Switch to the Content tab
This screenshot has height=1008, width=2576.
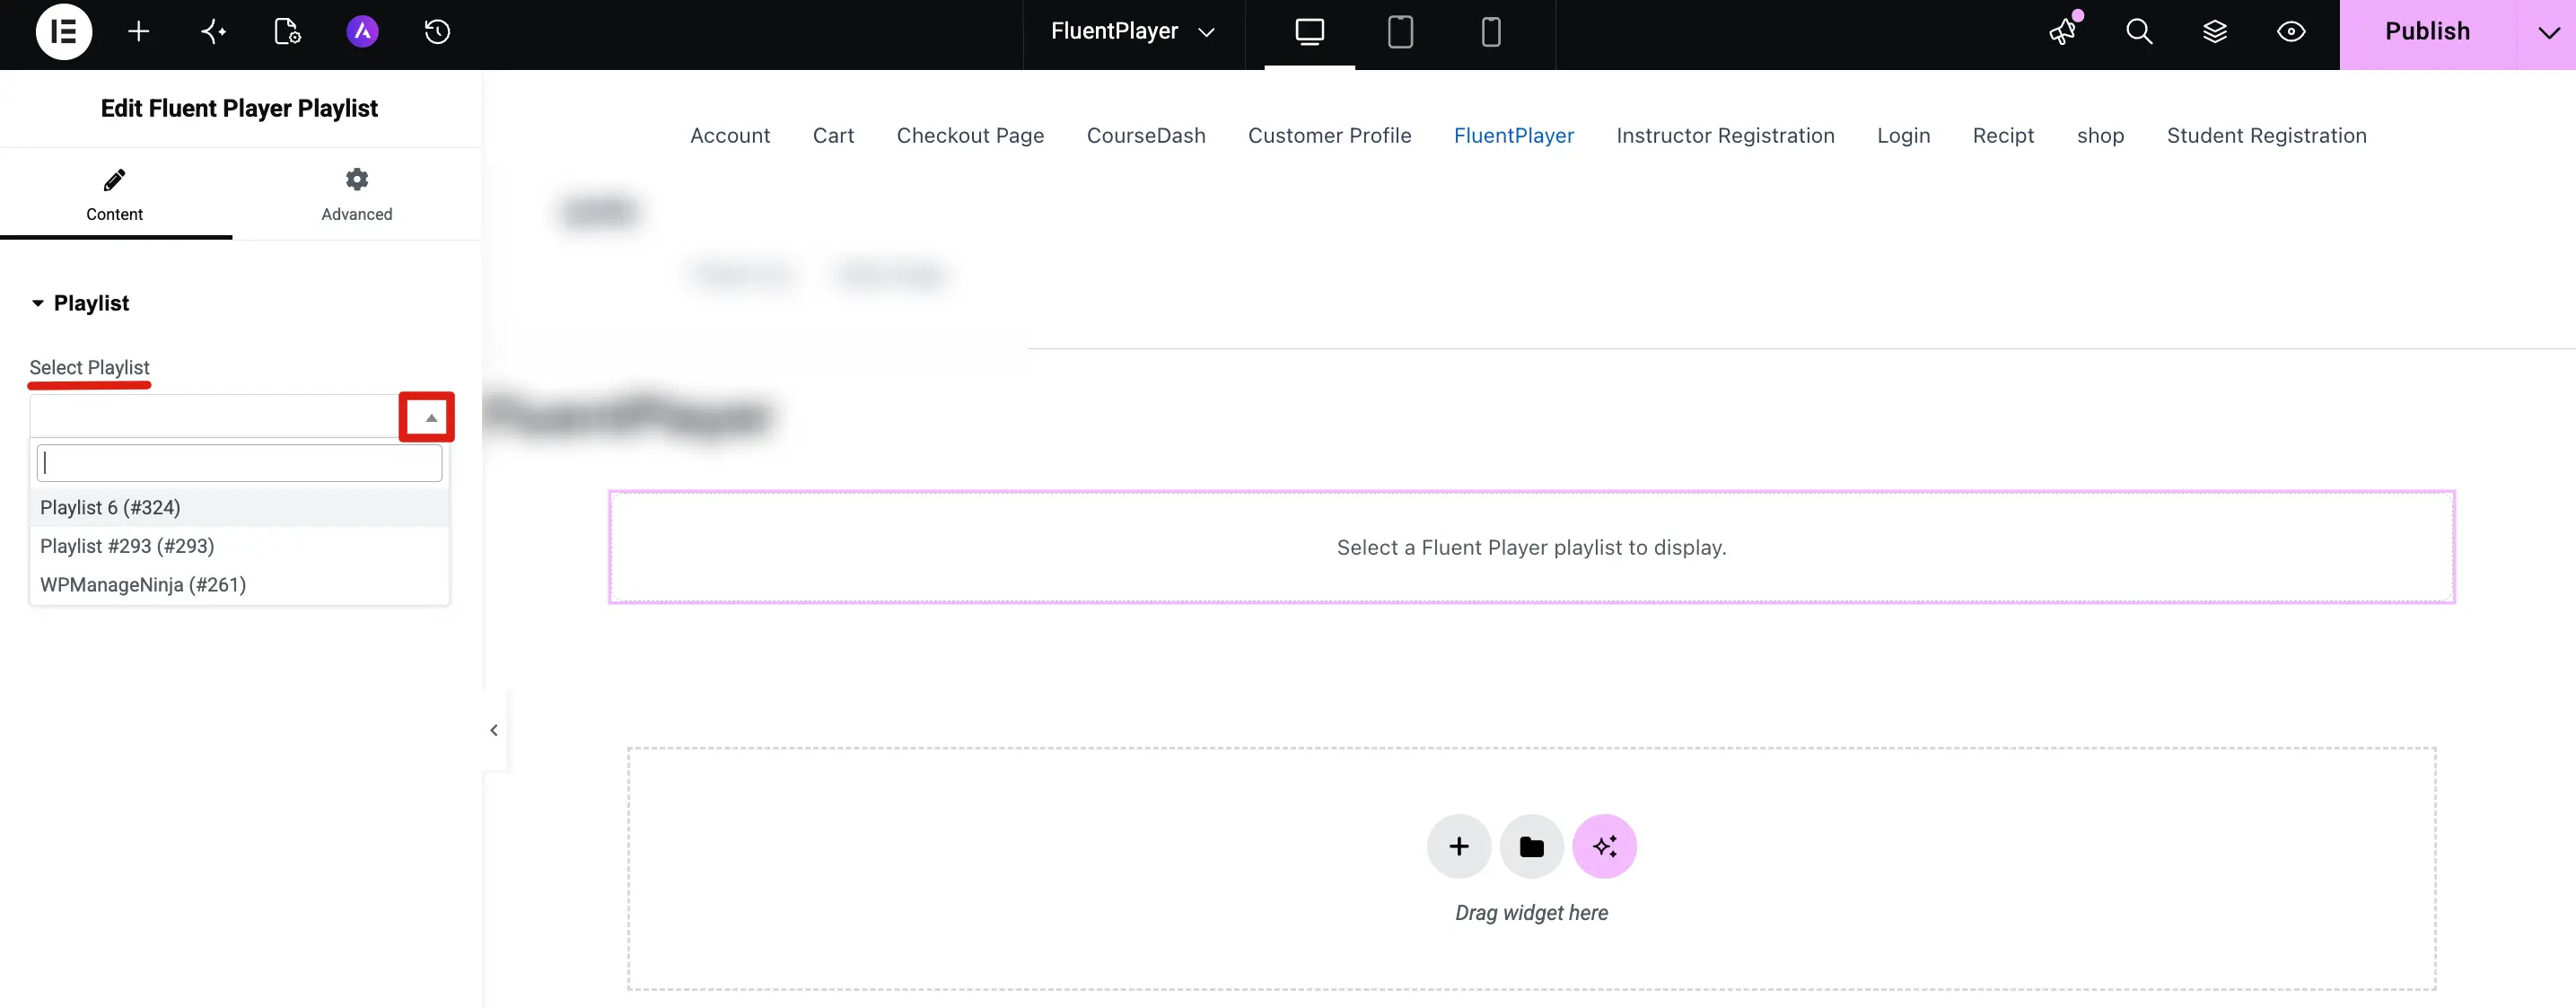115,195
